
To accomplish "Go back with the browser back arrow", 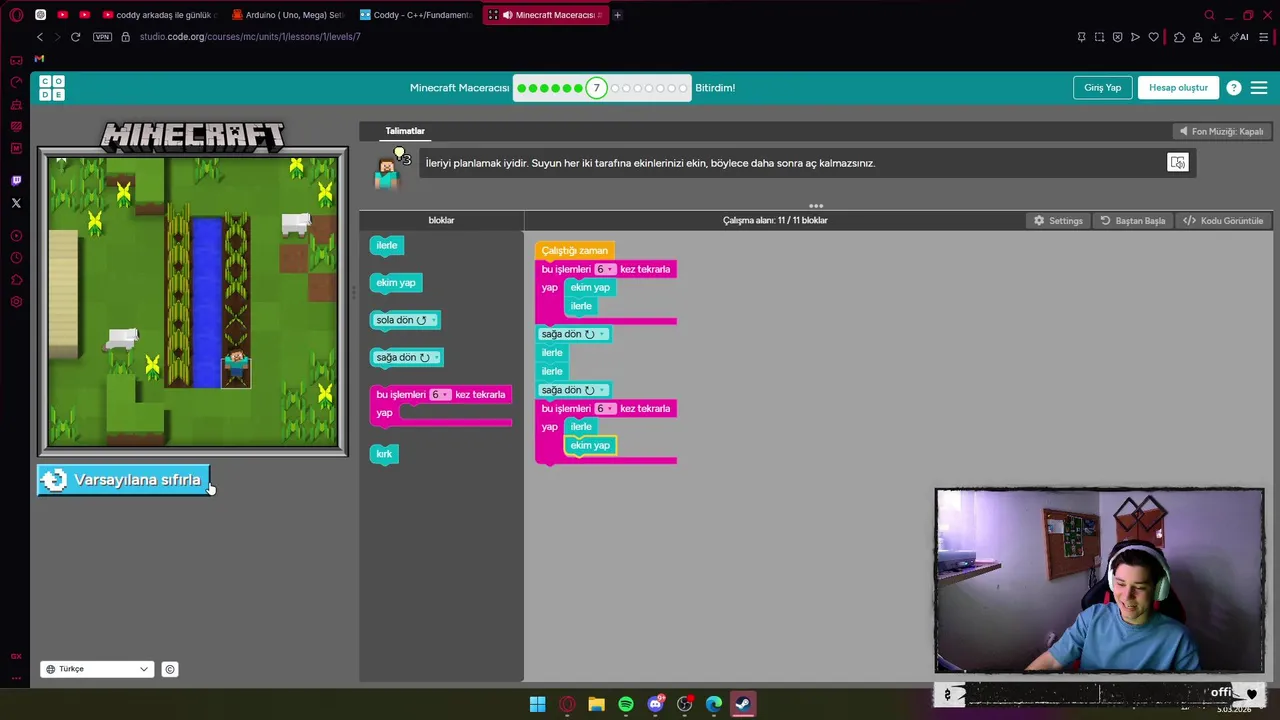I will [40, 37].
